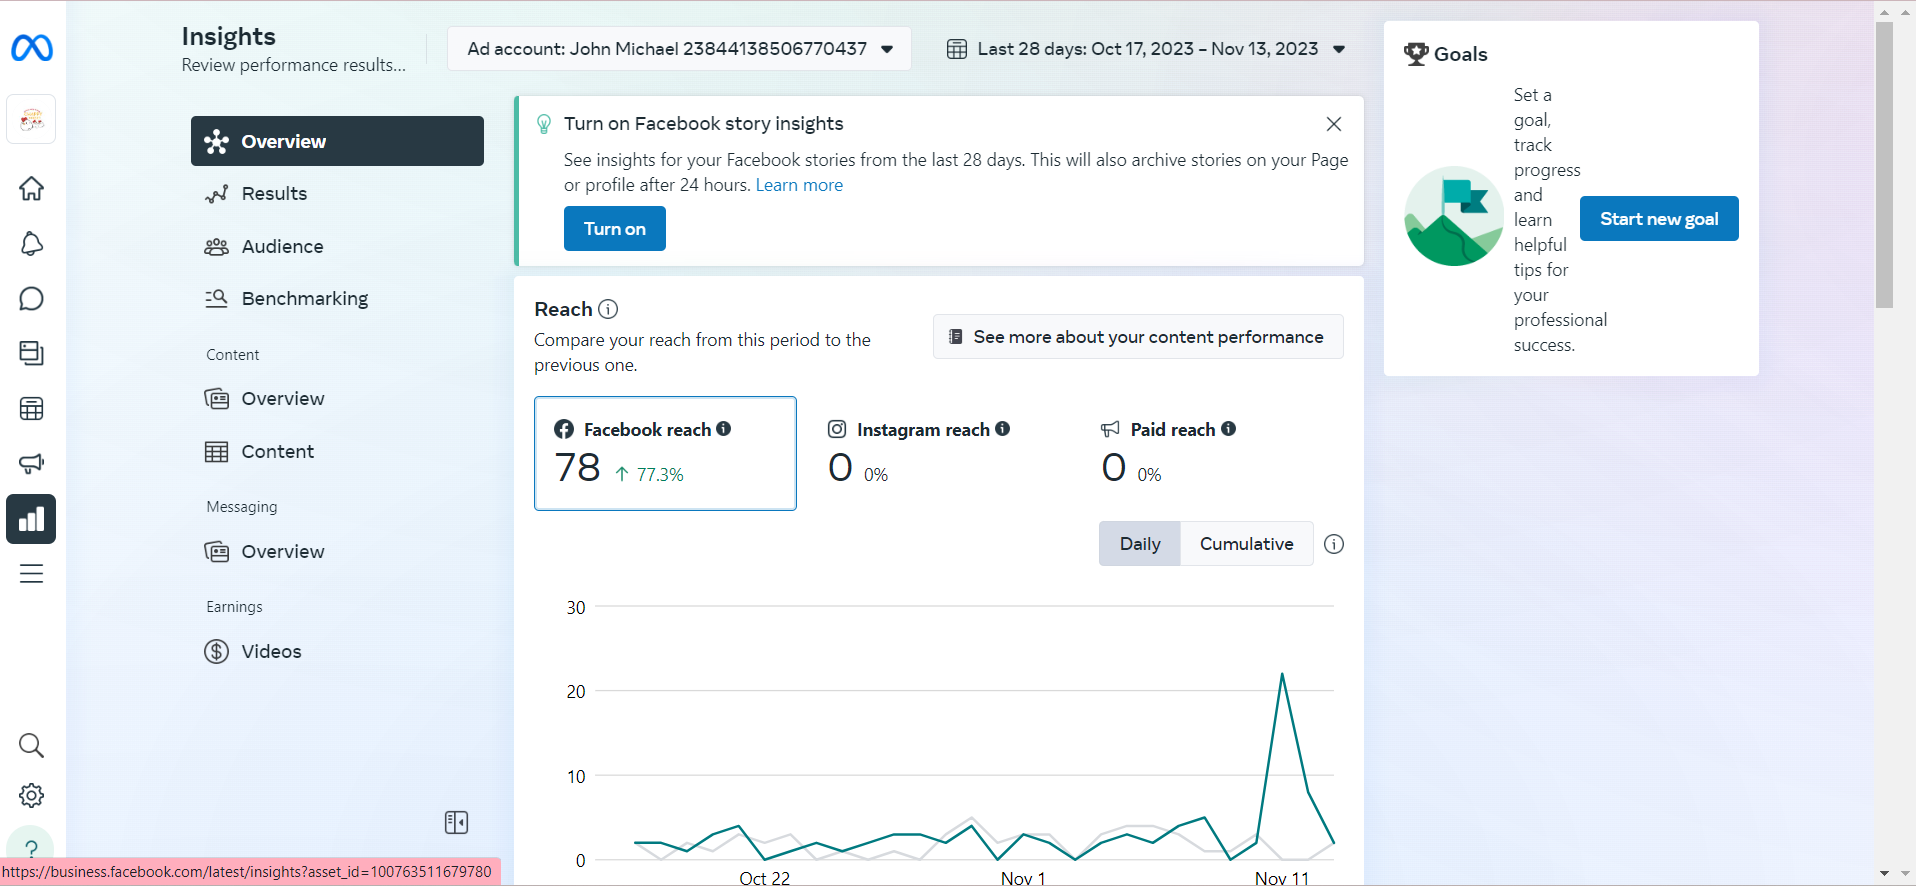Open Settings gear icon
1916x886 pixels.
(32, 796)
